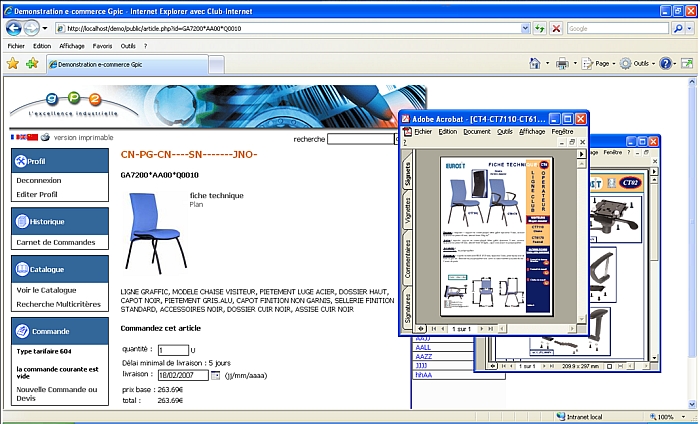Click the Home icon in IE toolbar

535,63
